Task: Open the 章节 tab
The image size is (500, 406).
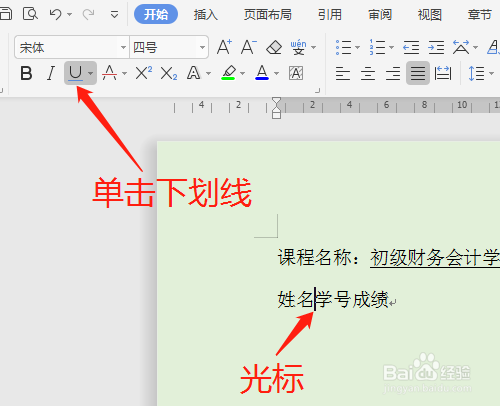Action: click(480, 15)
